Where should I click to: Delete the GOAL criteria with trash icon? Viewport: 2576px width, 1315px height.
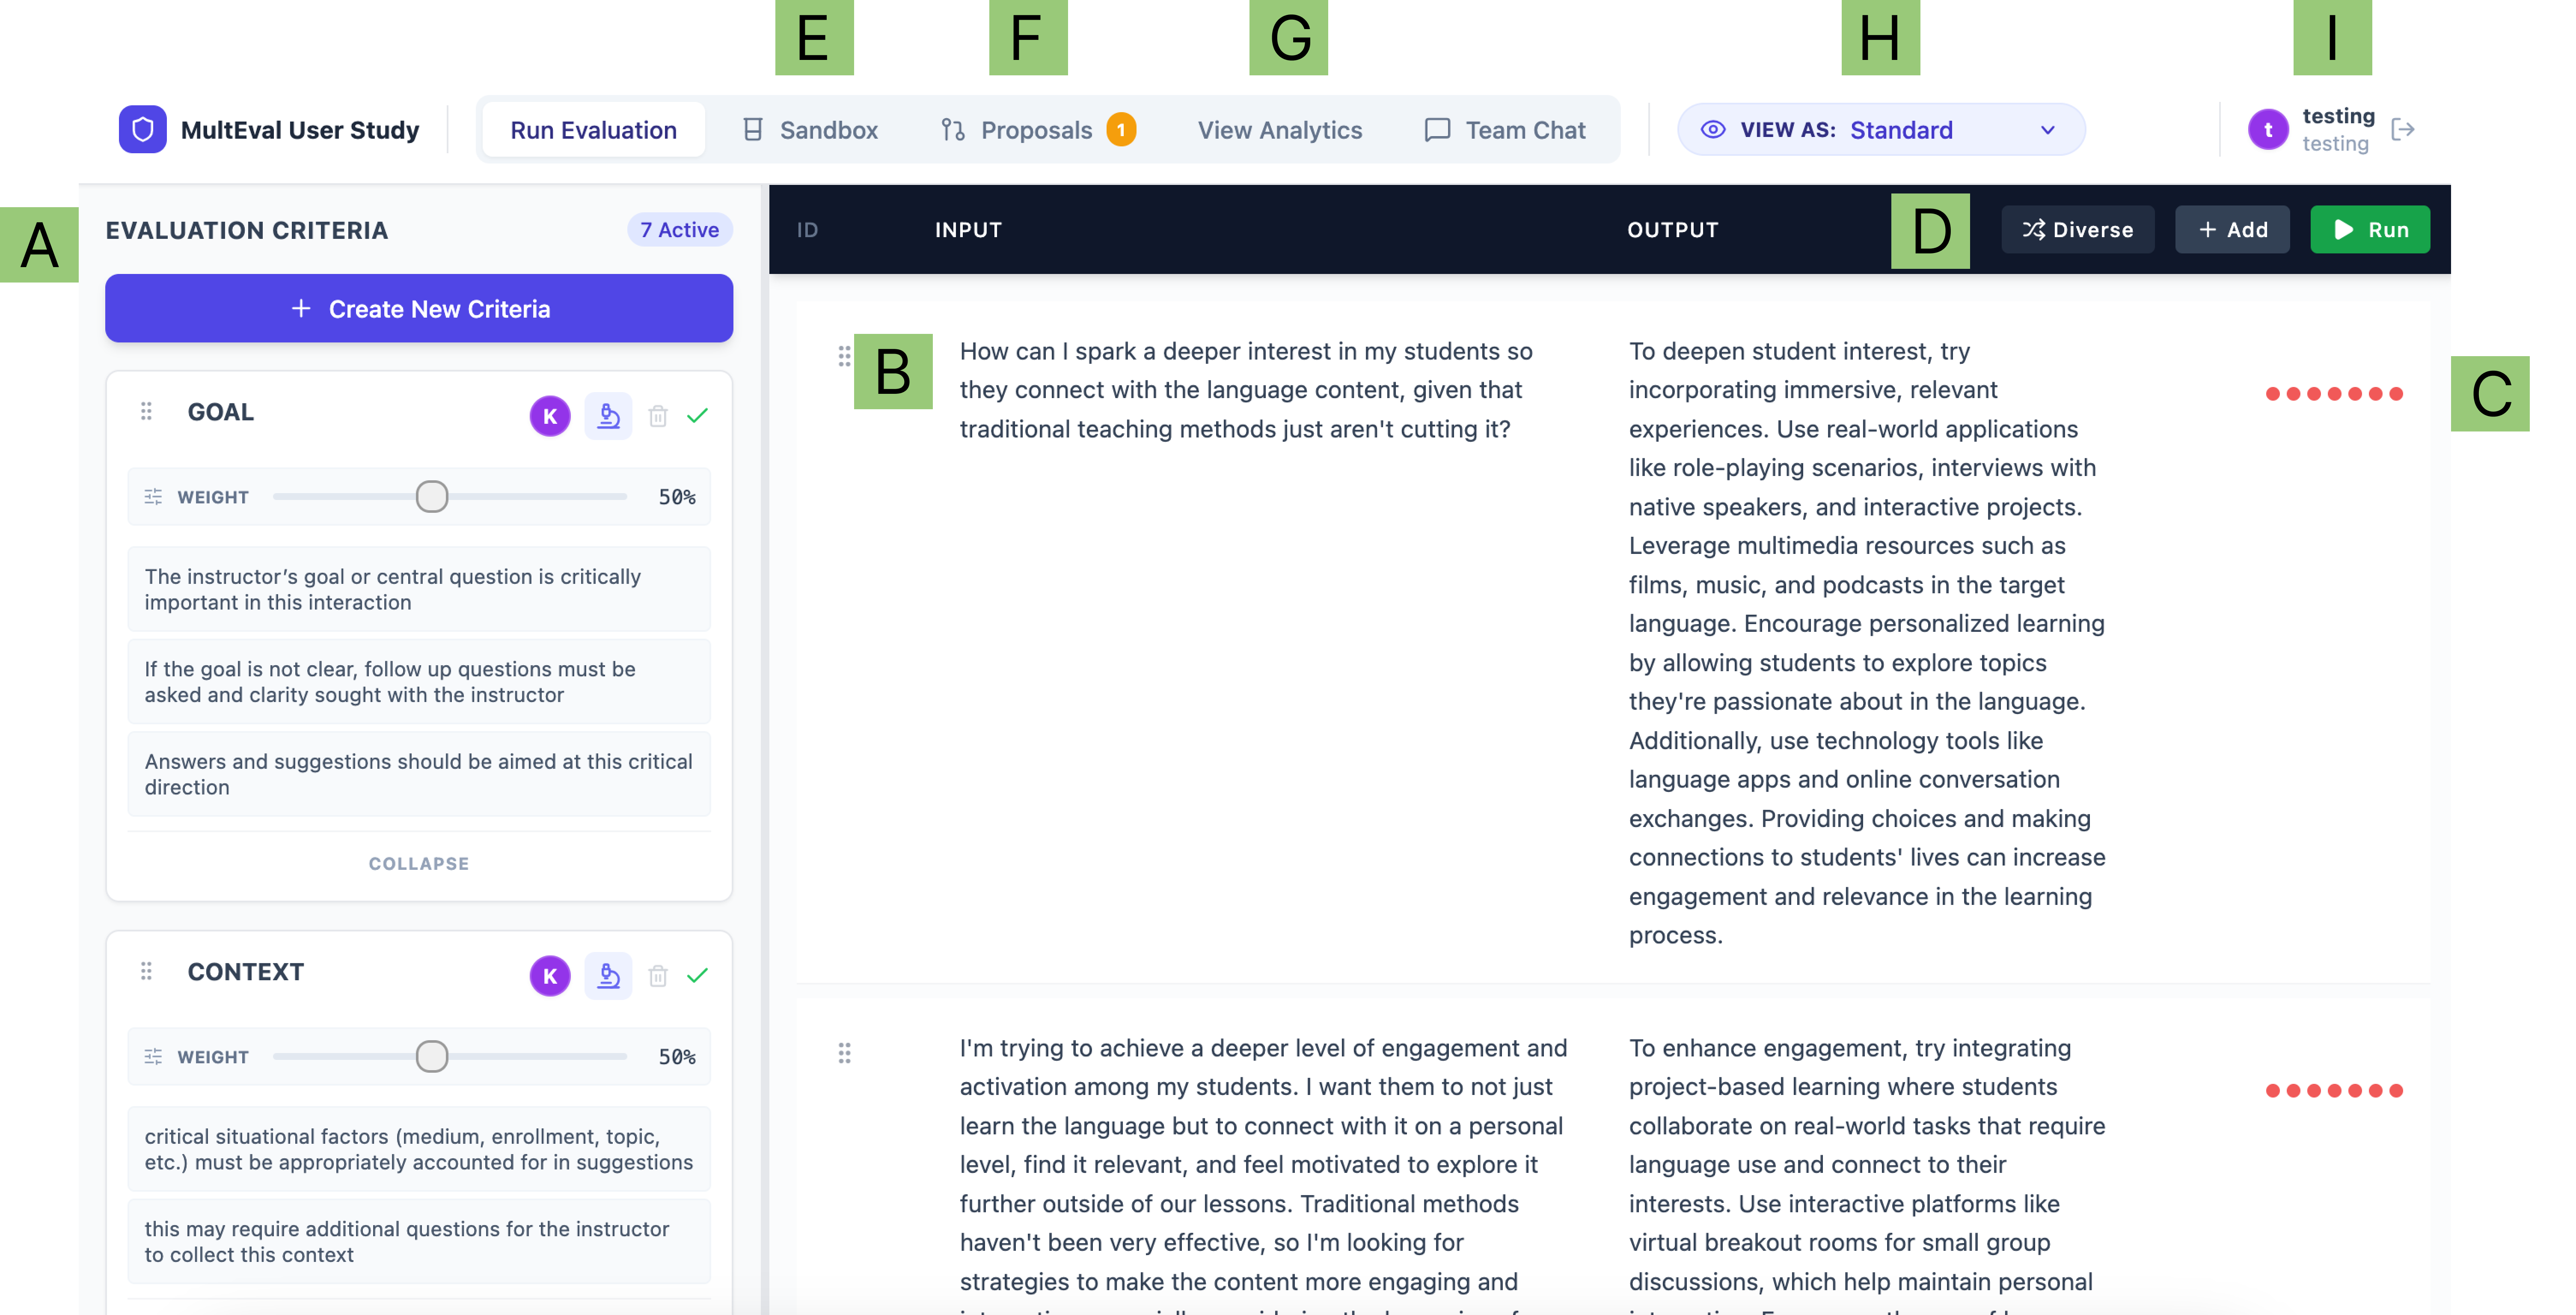(658, 416)
